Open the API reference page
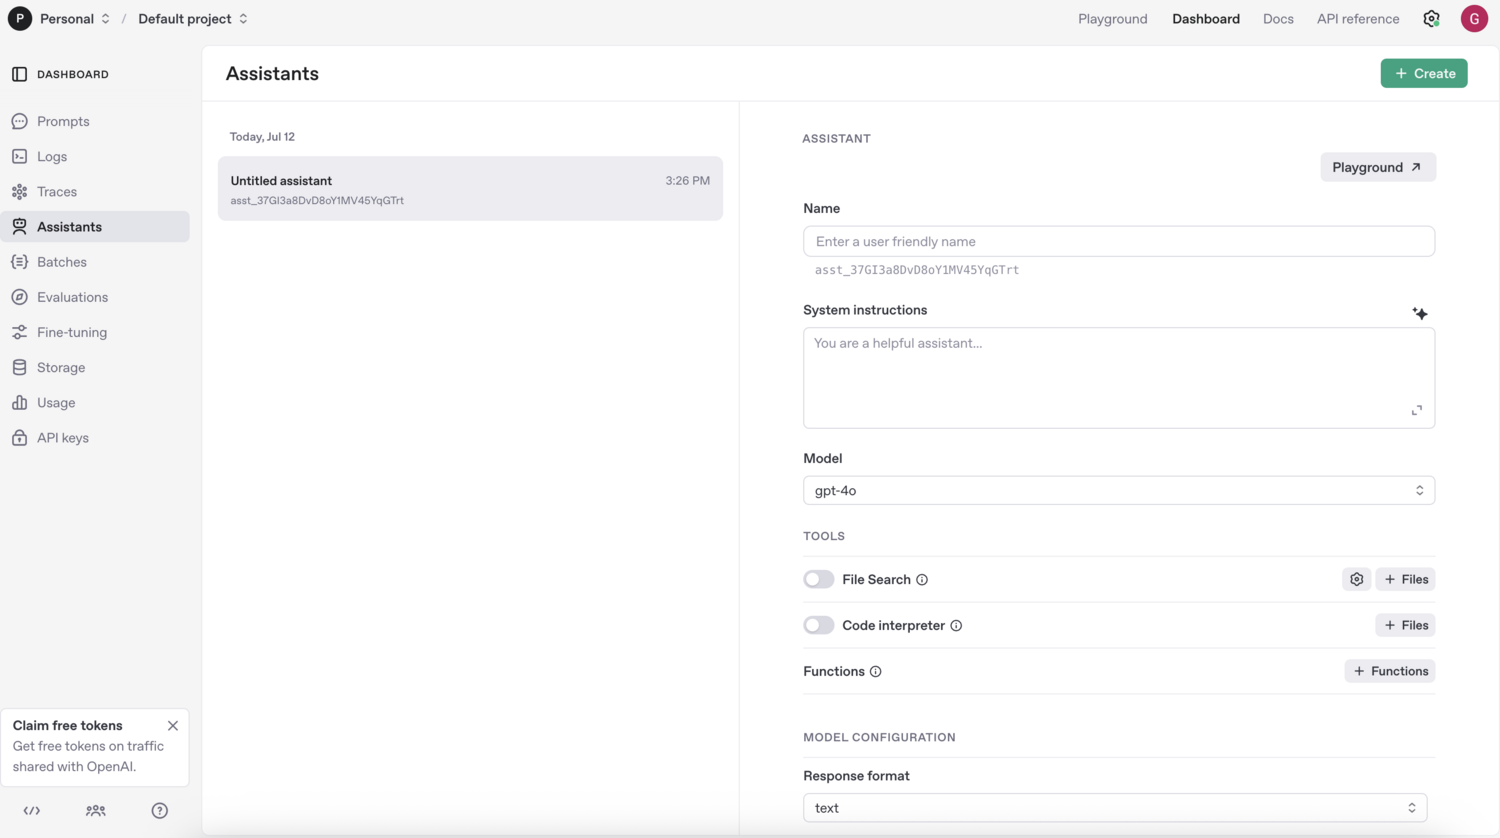1500x838 pixels. pos(1357,18)
